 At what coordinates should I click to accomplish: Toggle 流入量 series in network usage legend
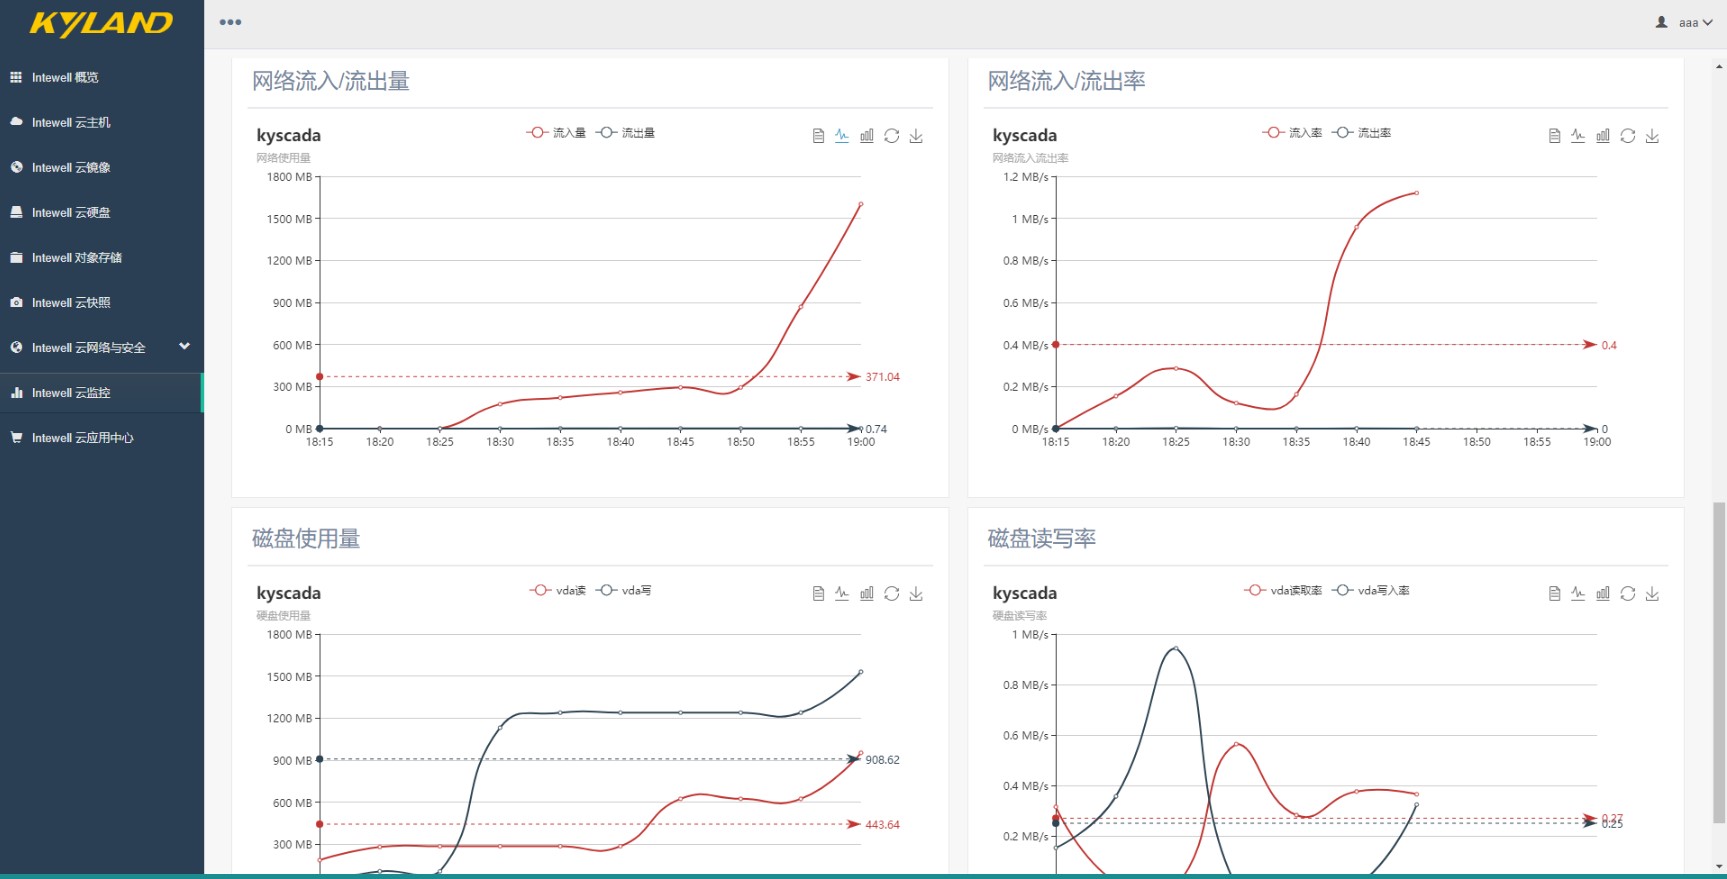point(557,133)
